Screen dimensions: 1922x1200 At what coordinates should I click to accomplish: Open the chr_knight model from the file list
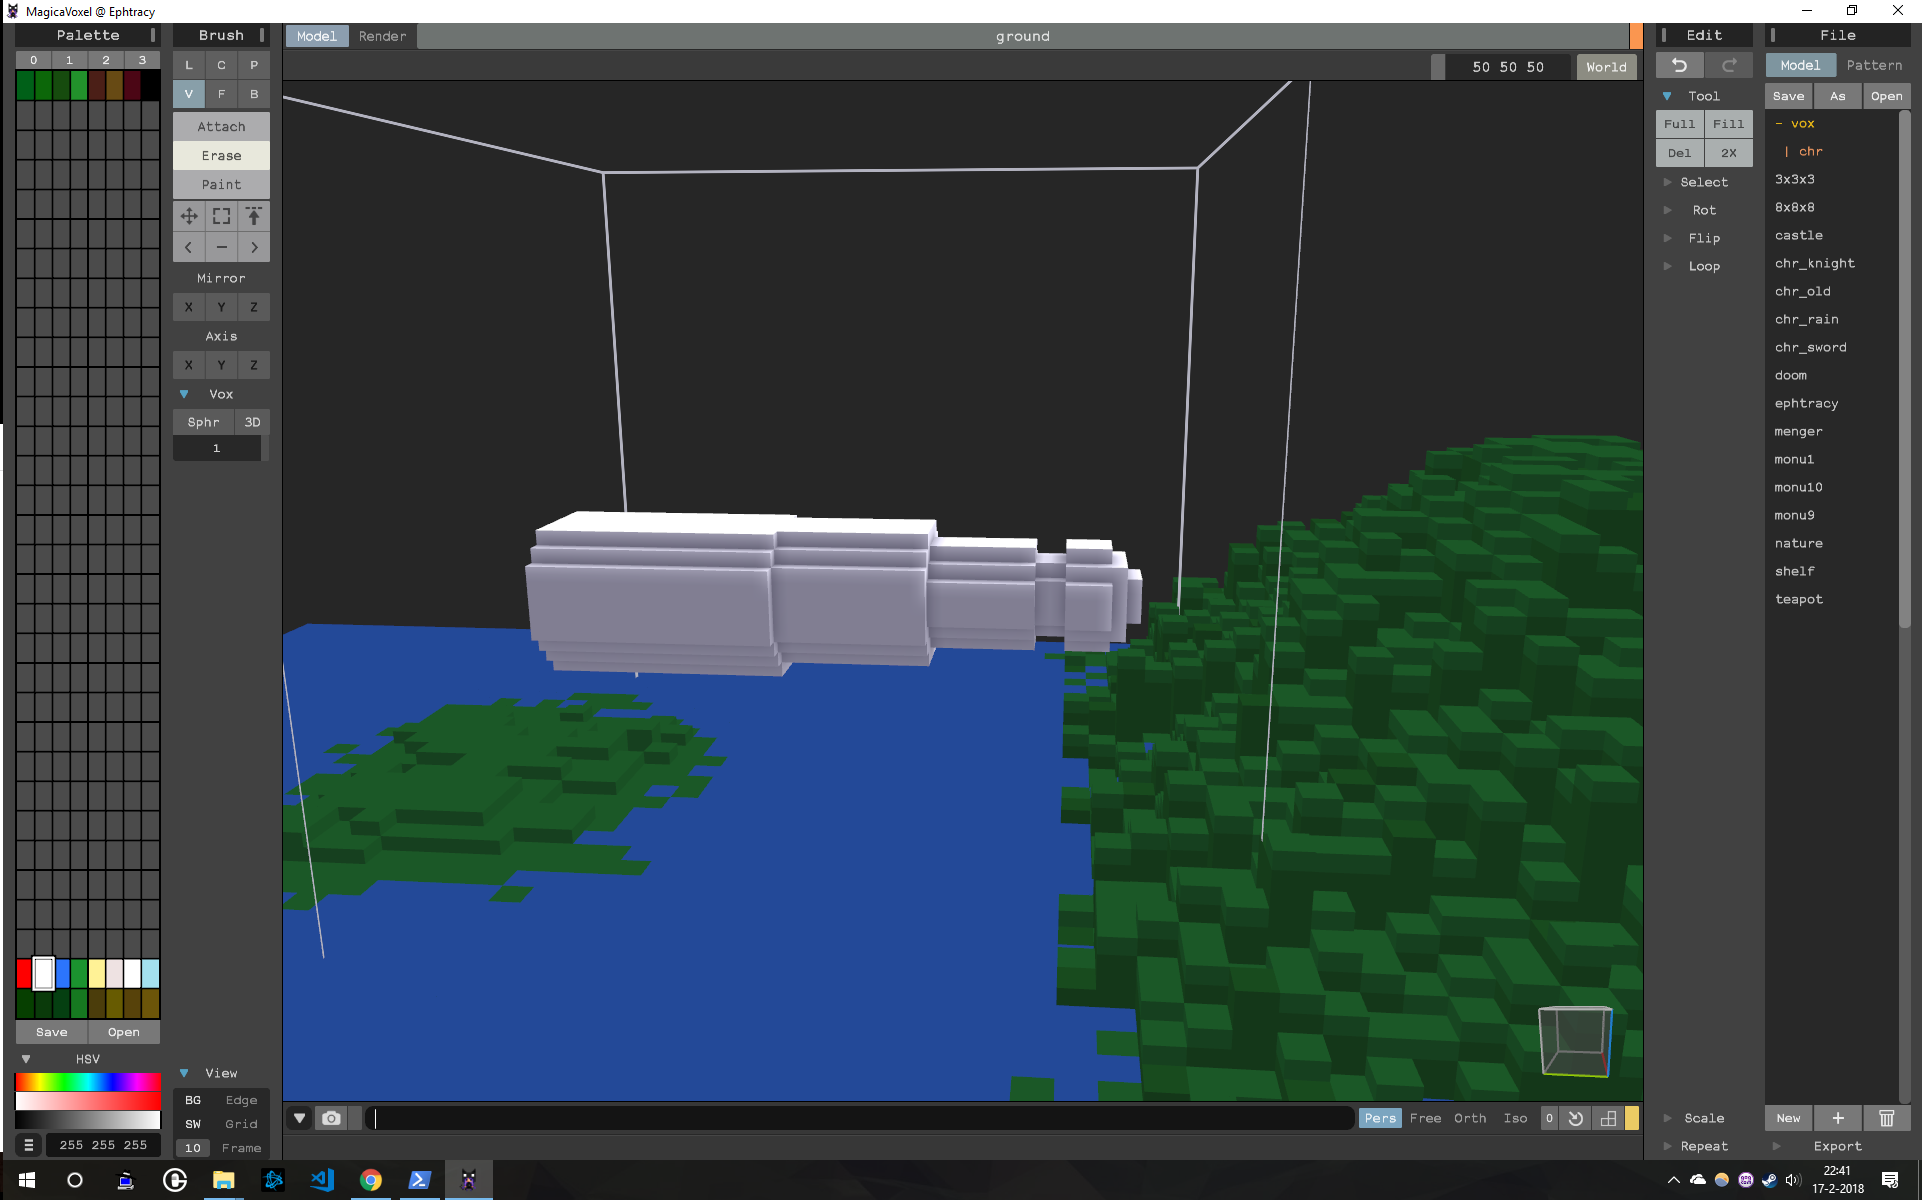(1814, 263)
